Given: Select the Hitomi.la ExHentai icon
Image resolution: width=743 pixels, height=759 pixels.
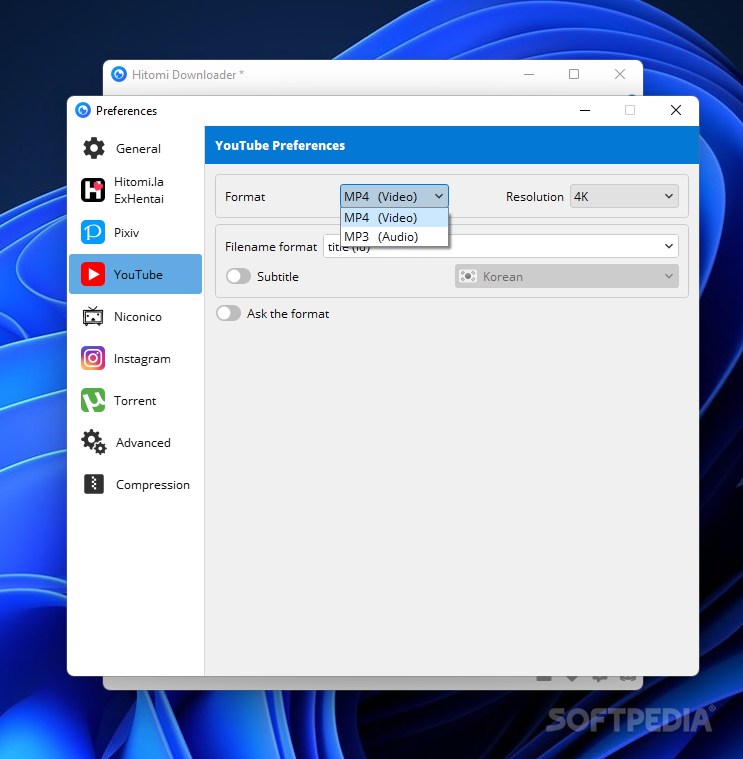Looking at the screenshot, I should click(x=93, y=190).
